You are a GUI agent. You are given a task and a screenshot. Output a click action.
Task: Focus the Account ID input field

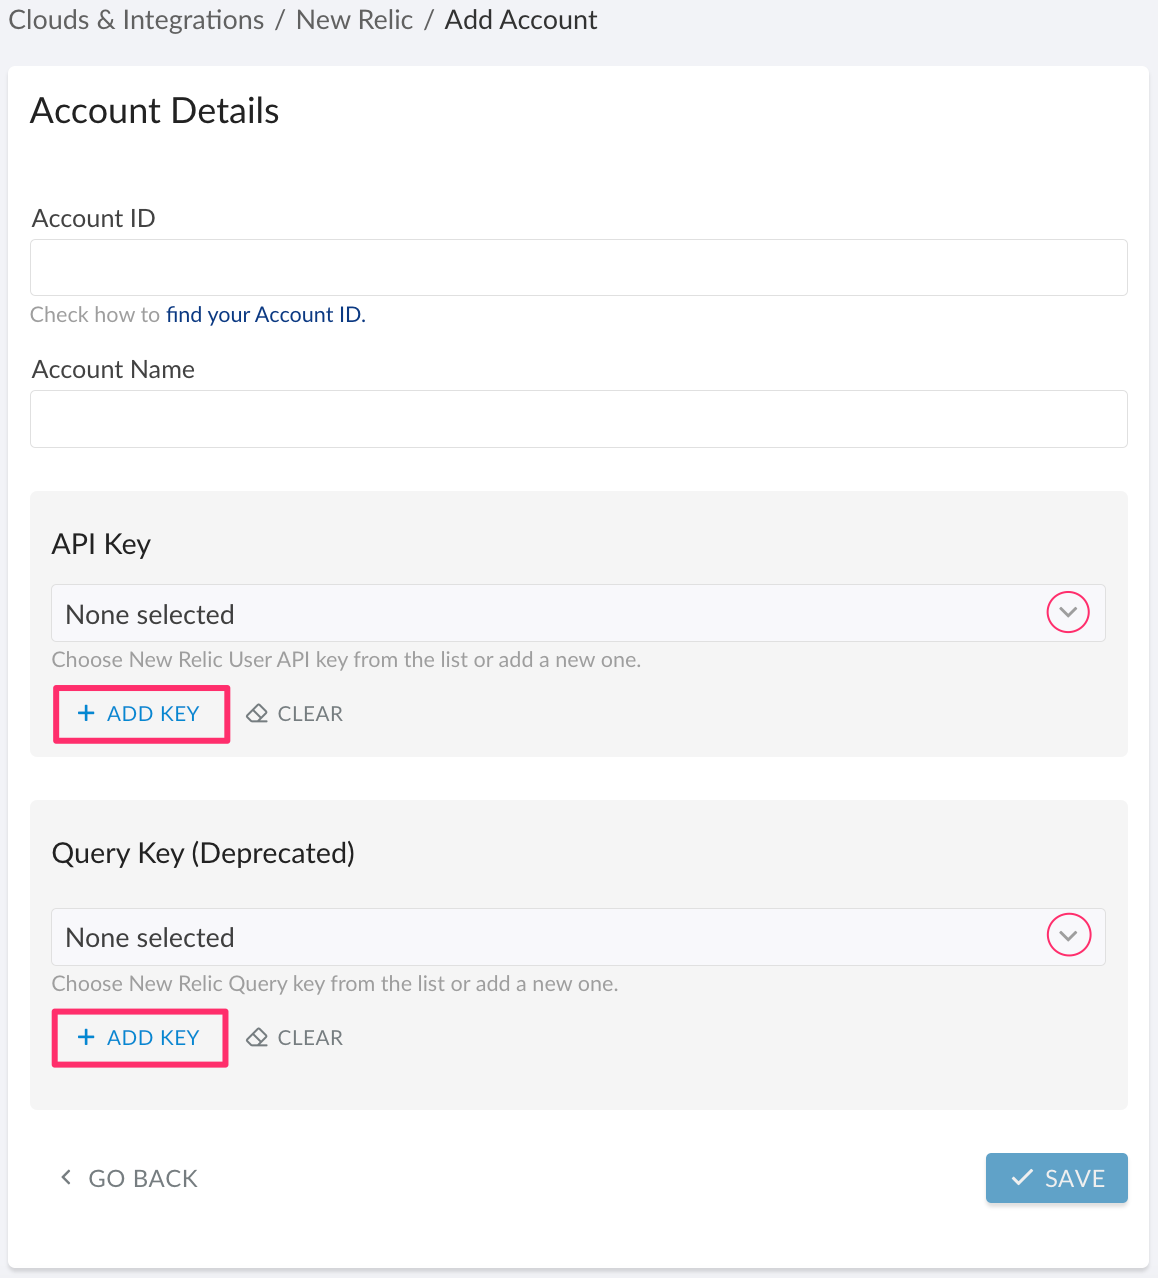(x=578, y=267)
